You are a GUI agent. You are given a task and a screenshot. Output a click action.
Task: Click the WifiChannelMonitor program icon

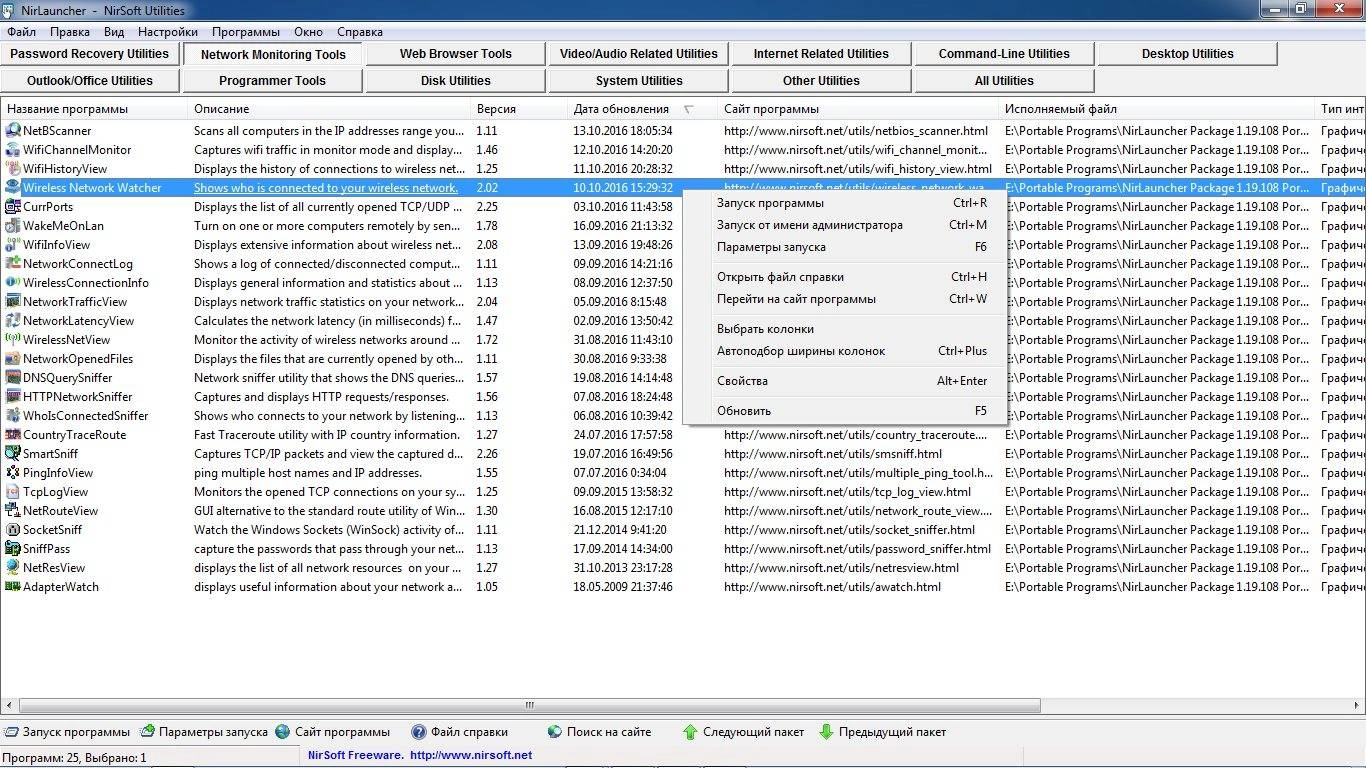click(x=13, y=149)
